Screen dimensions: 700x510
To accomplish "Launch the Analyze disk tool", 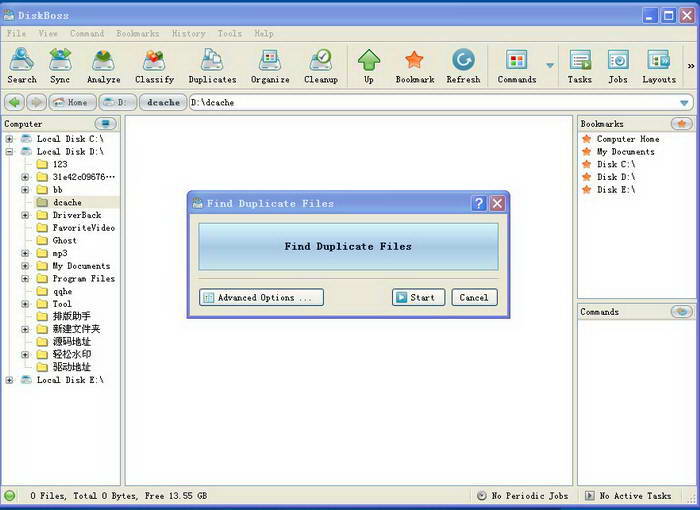I will pos(103,66).
